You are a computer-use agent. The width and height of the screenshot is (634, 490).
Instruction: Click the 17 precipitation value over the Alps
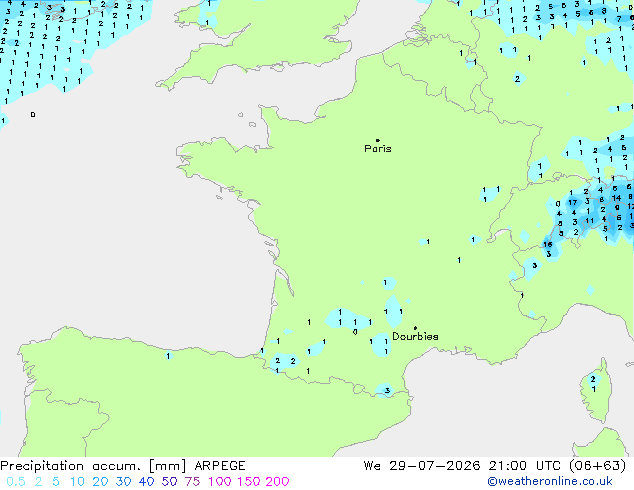tap(573, 203)
